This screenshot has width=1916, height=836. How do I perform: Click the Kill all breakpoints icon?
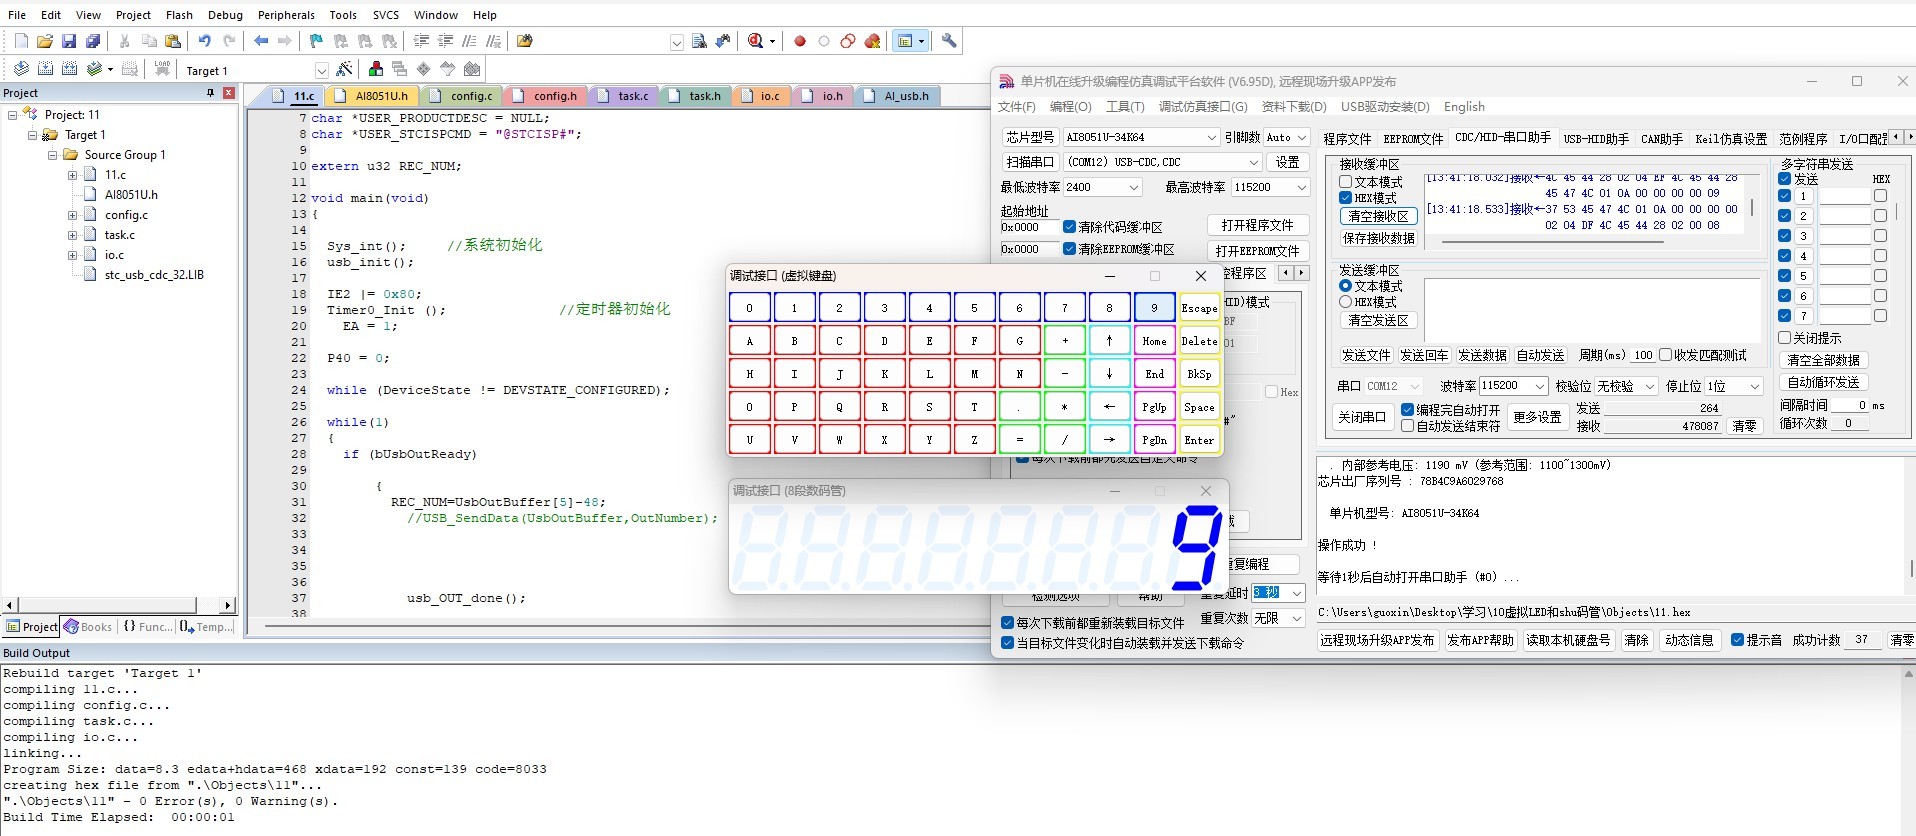tap(872, 41)
